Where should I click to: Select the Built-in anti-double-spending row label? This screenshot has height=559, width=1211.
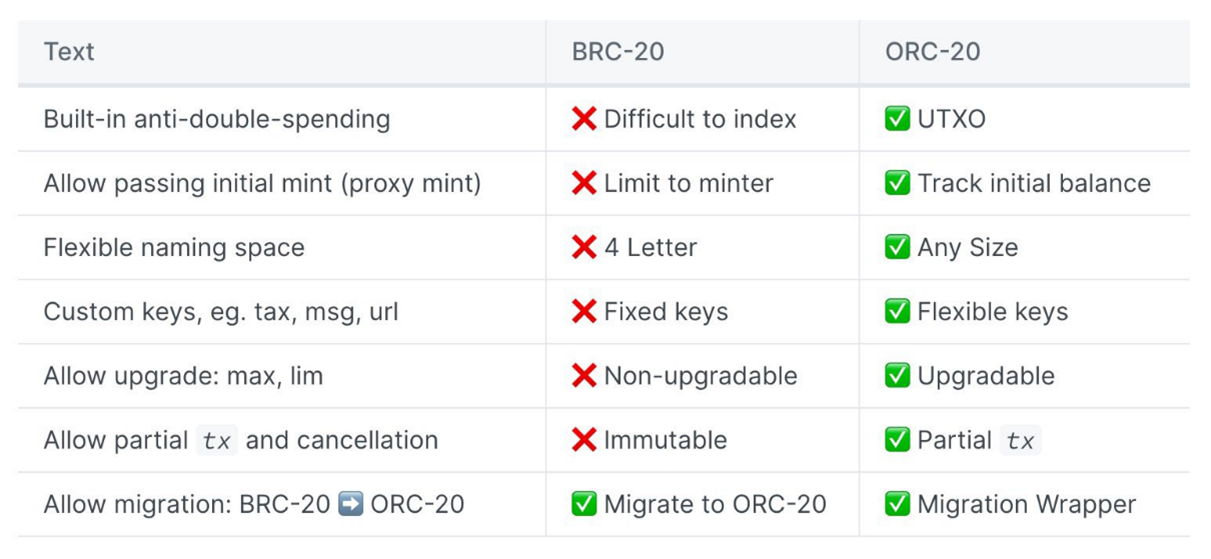tap(217, 119)
